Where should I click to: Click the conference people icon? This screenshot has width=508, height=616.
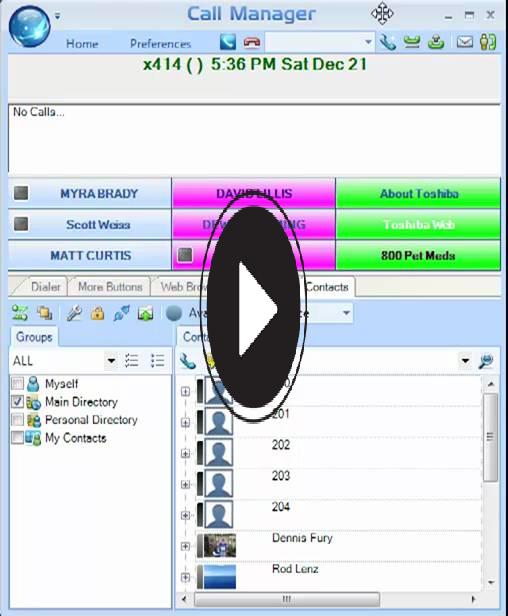[x=488, y=42]
